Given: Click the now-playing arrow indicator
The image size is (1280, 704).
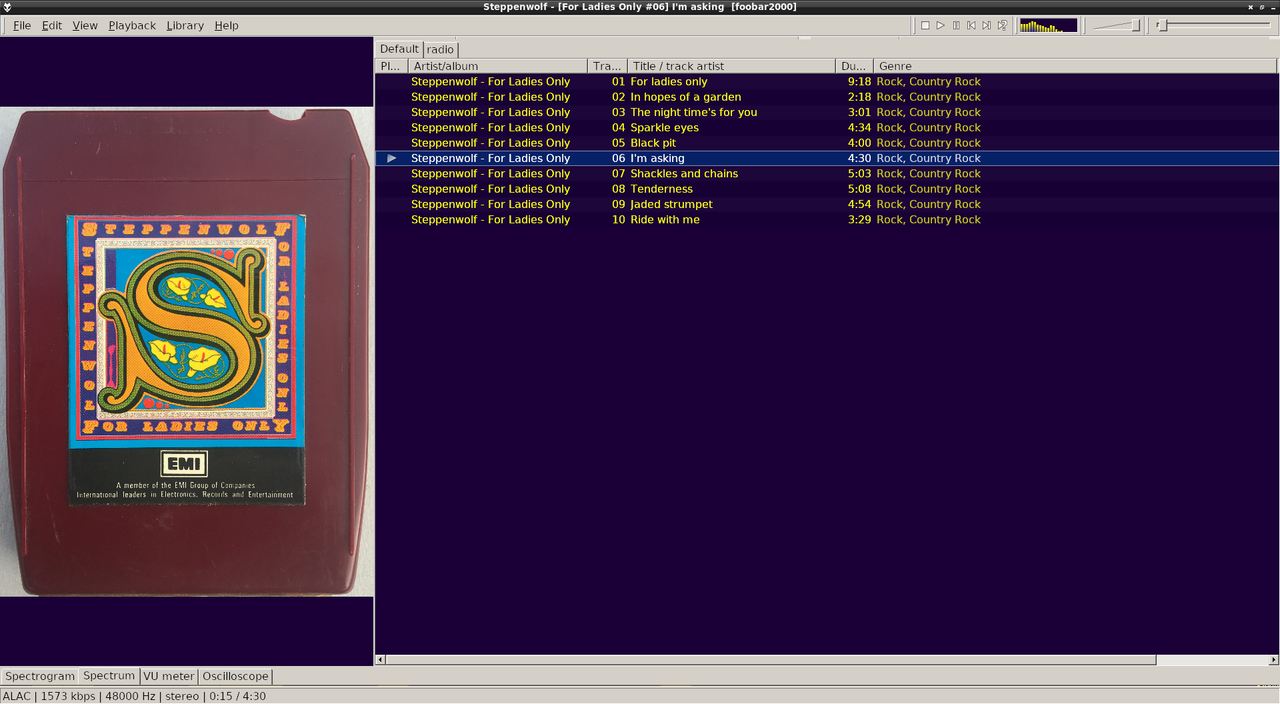Looking at the screenshot, I should [x=392, y=158].
